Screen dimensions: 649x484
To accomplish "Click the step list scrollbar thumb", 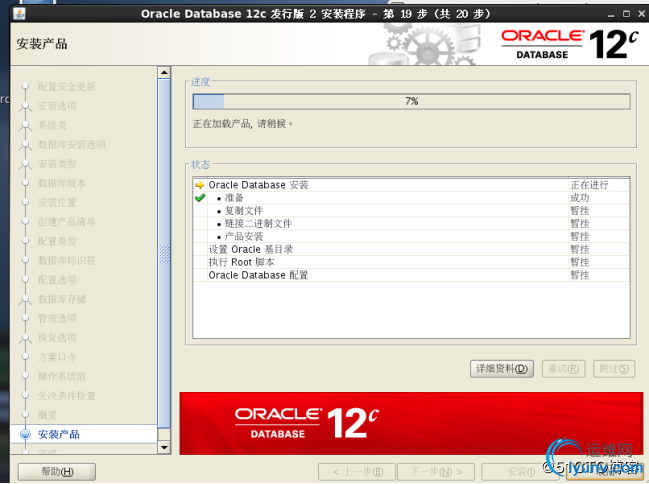I will [x=164, y=254].
